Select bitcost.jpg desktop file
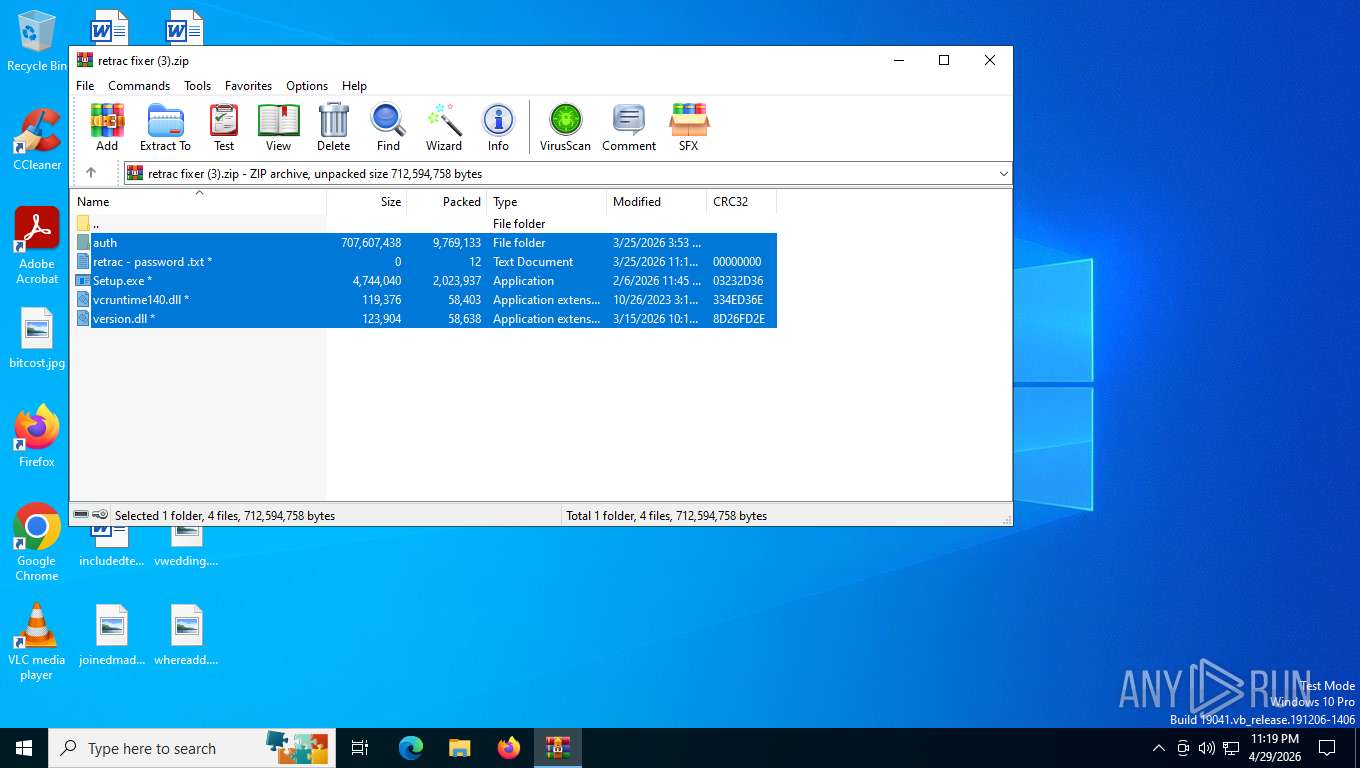The height and width of the screenshot is (768, 1360). (x=37, y=338)
